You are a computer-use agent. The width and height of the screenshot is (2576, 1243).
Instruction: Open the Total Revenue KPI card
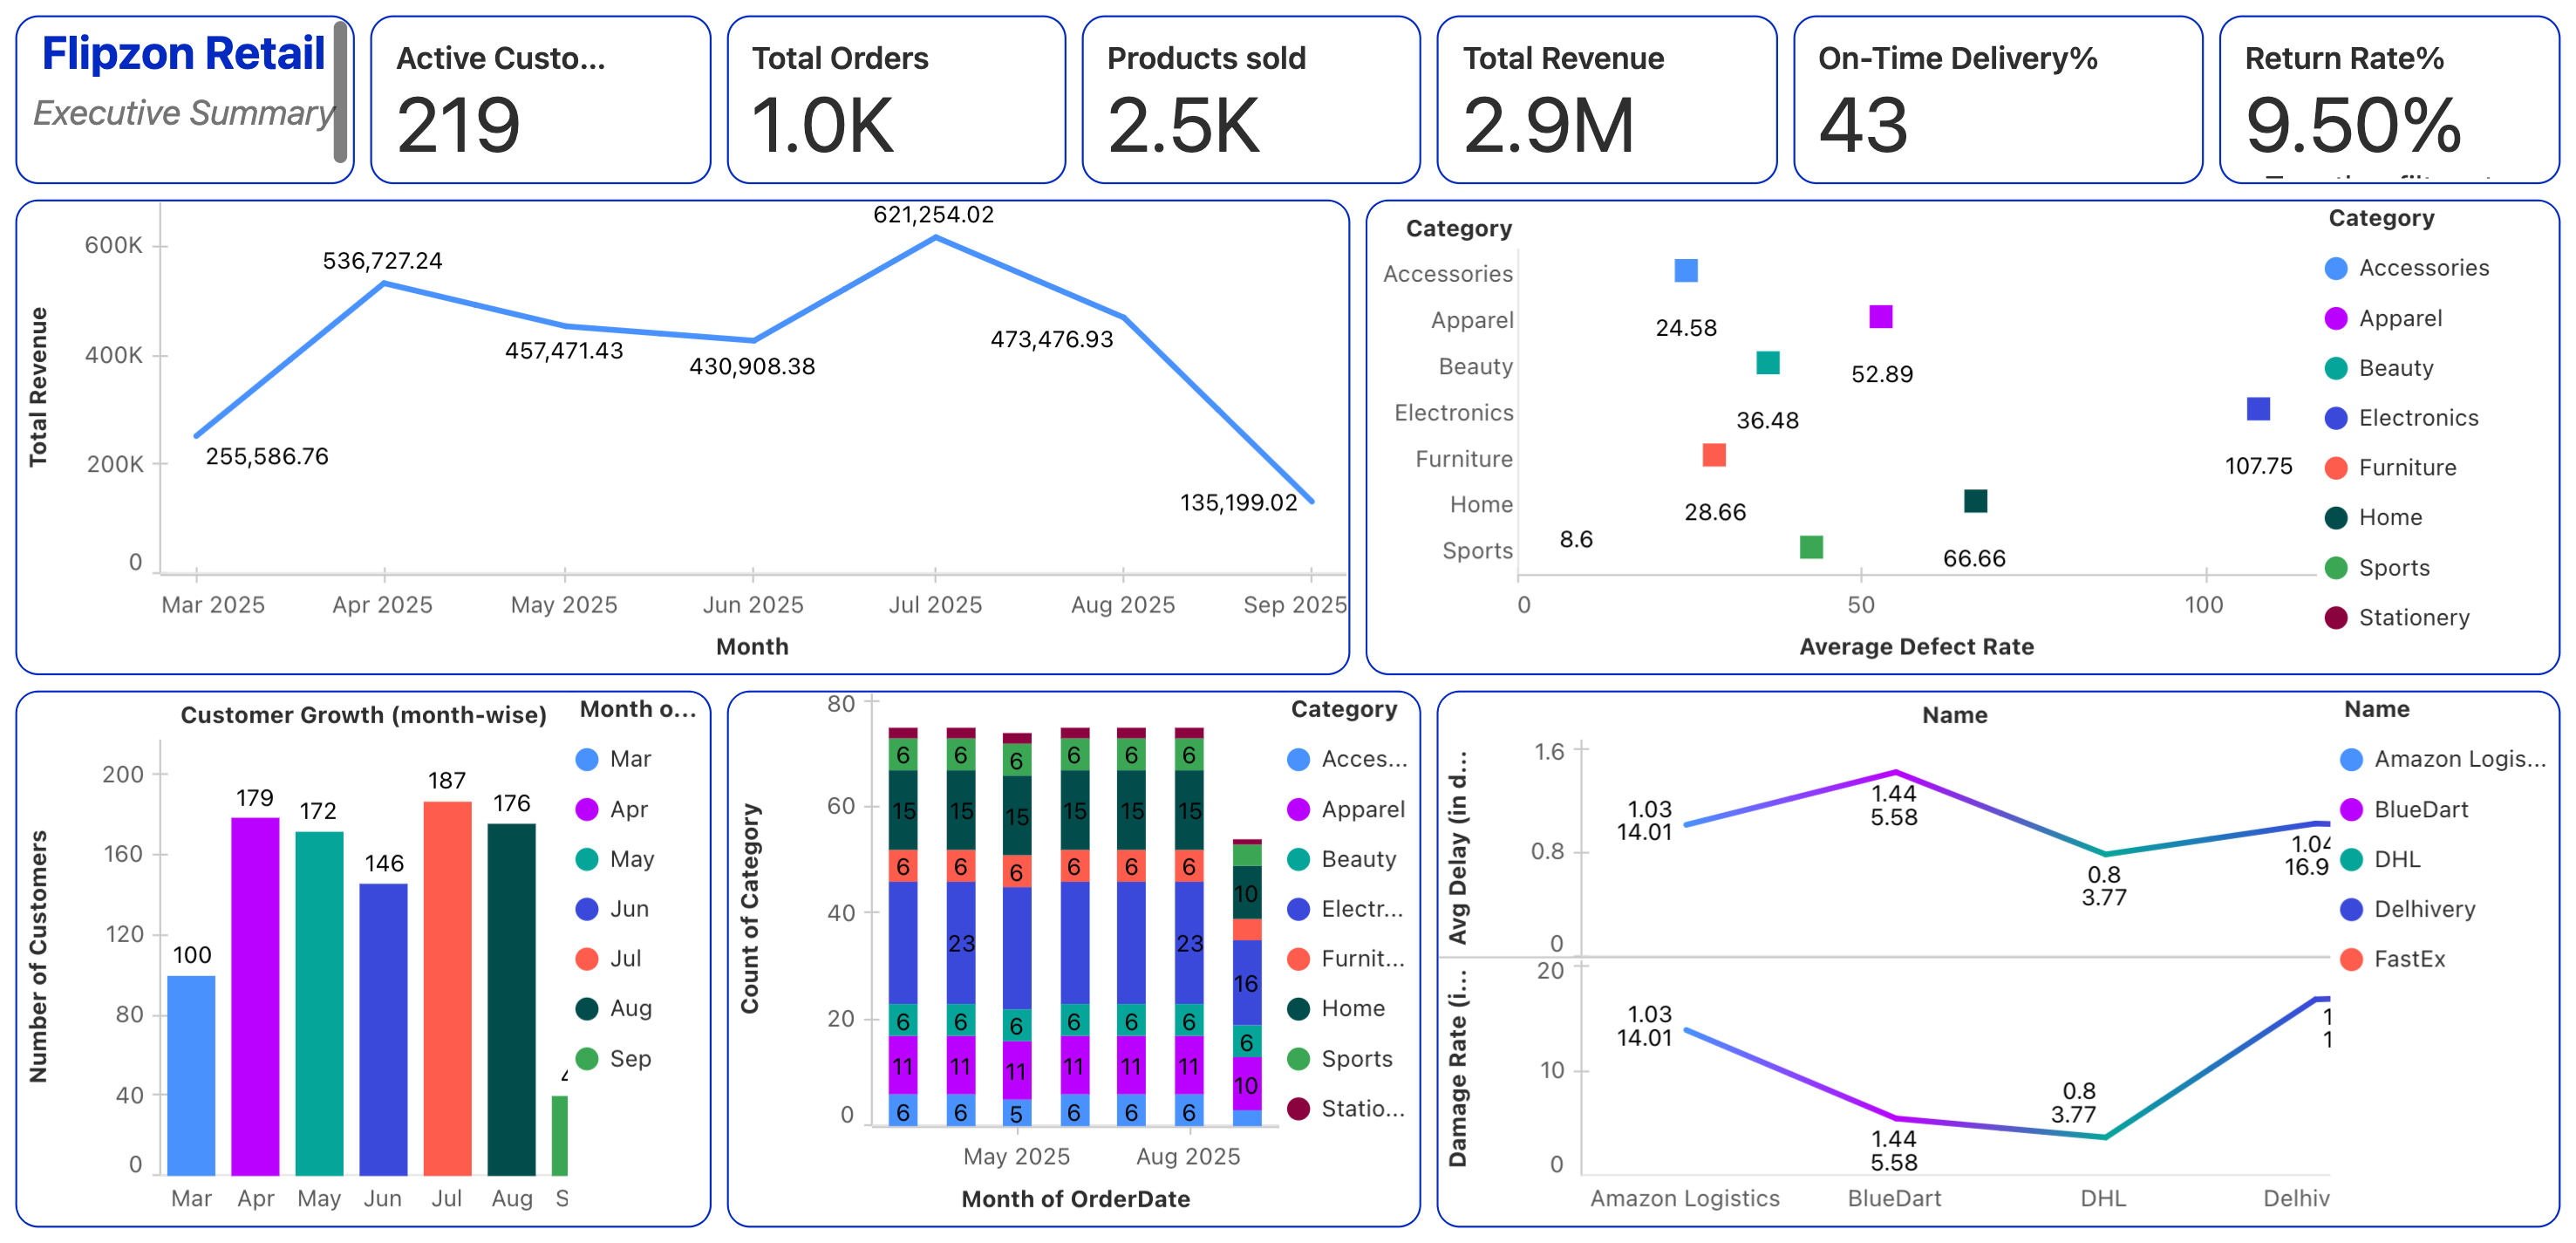click(x=1606, y=100)
